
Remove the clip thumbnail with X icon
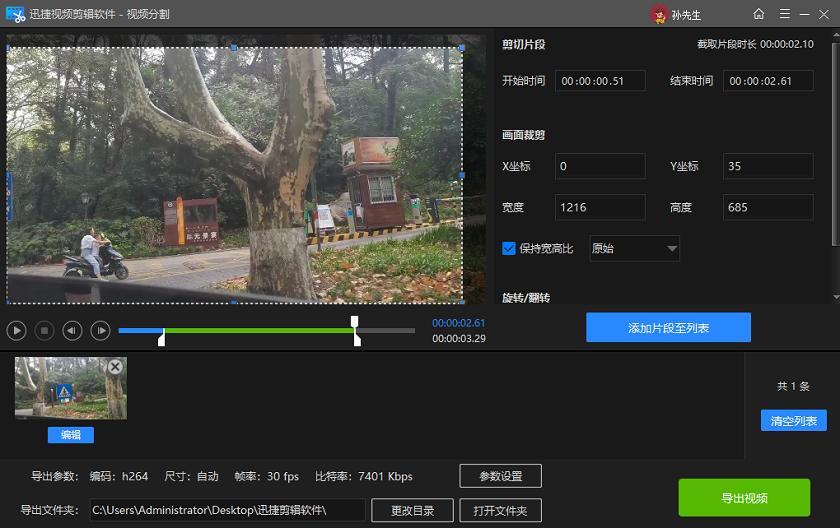coord(115,367)
